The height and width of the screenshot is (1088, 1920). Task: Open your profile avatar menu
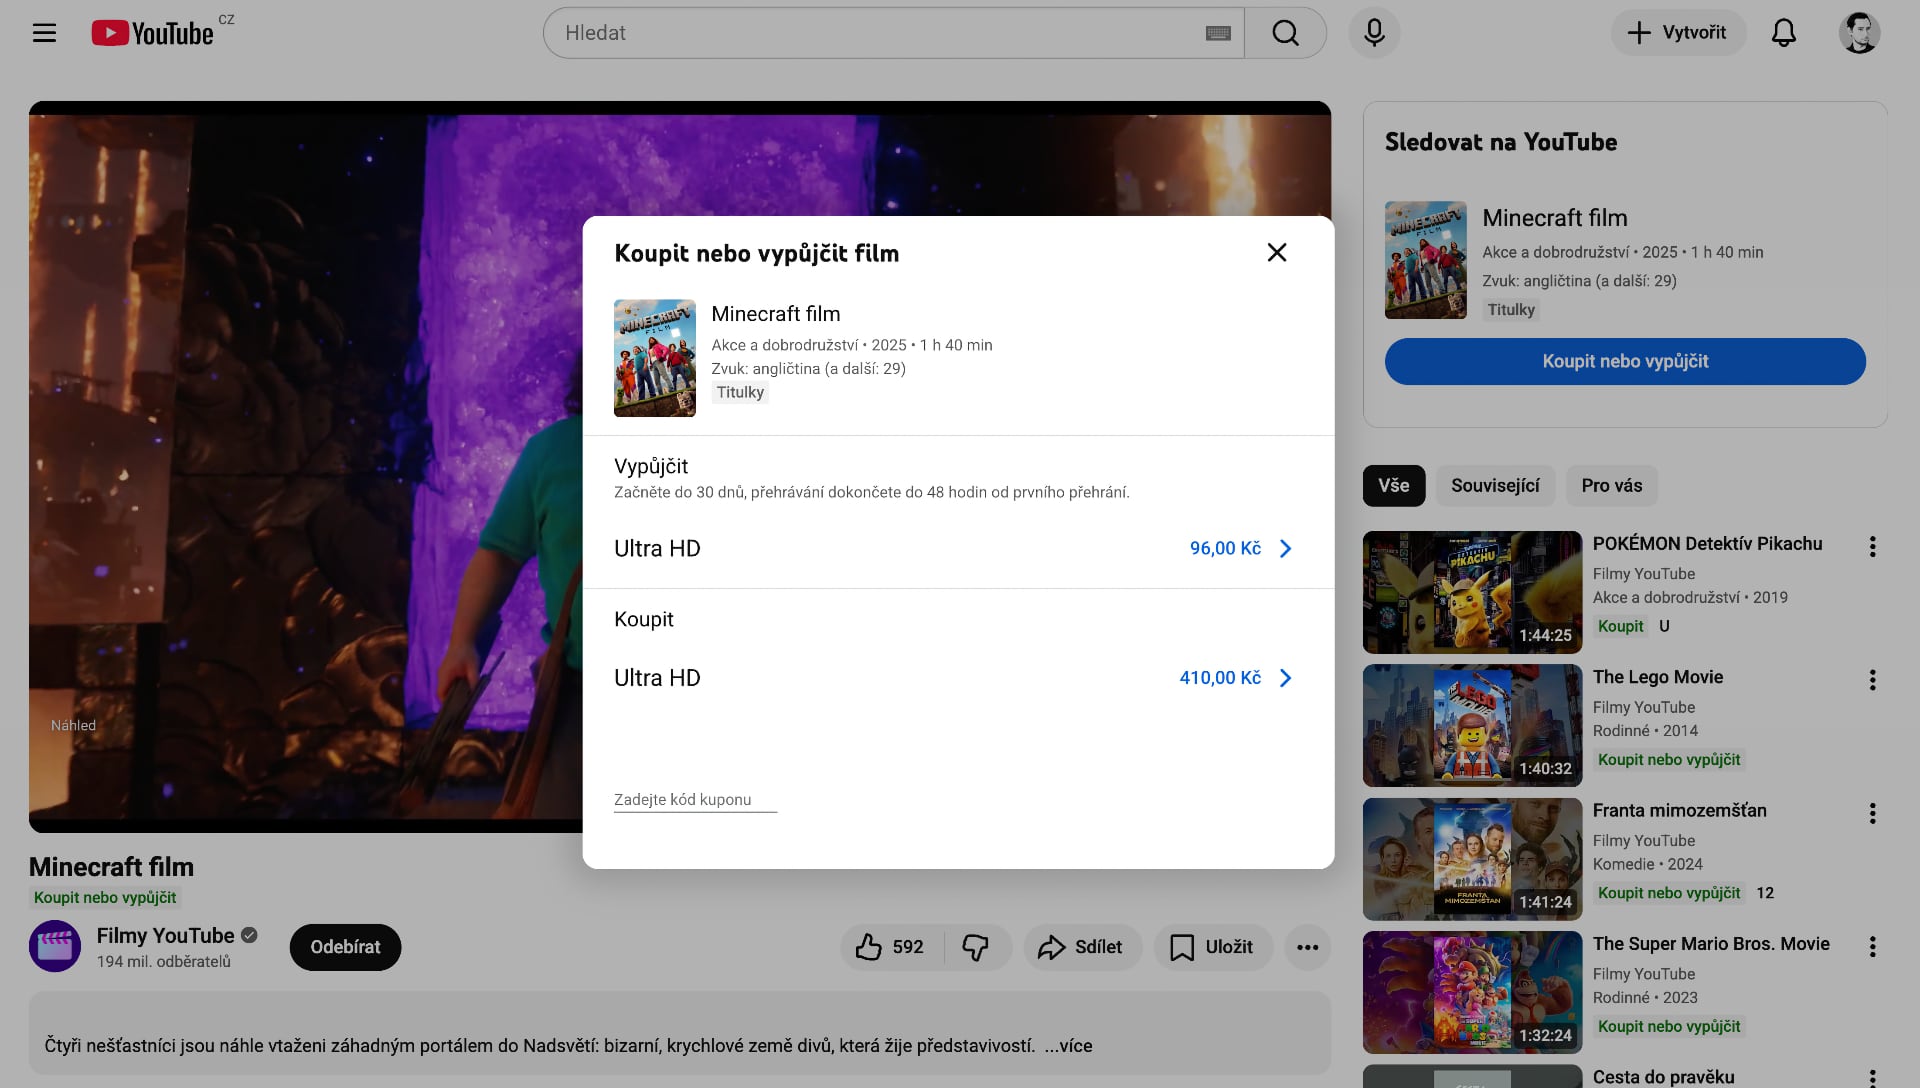[x=1860, y=32]
